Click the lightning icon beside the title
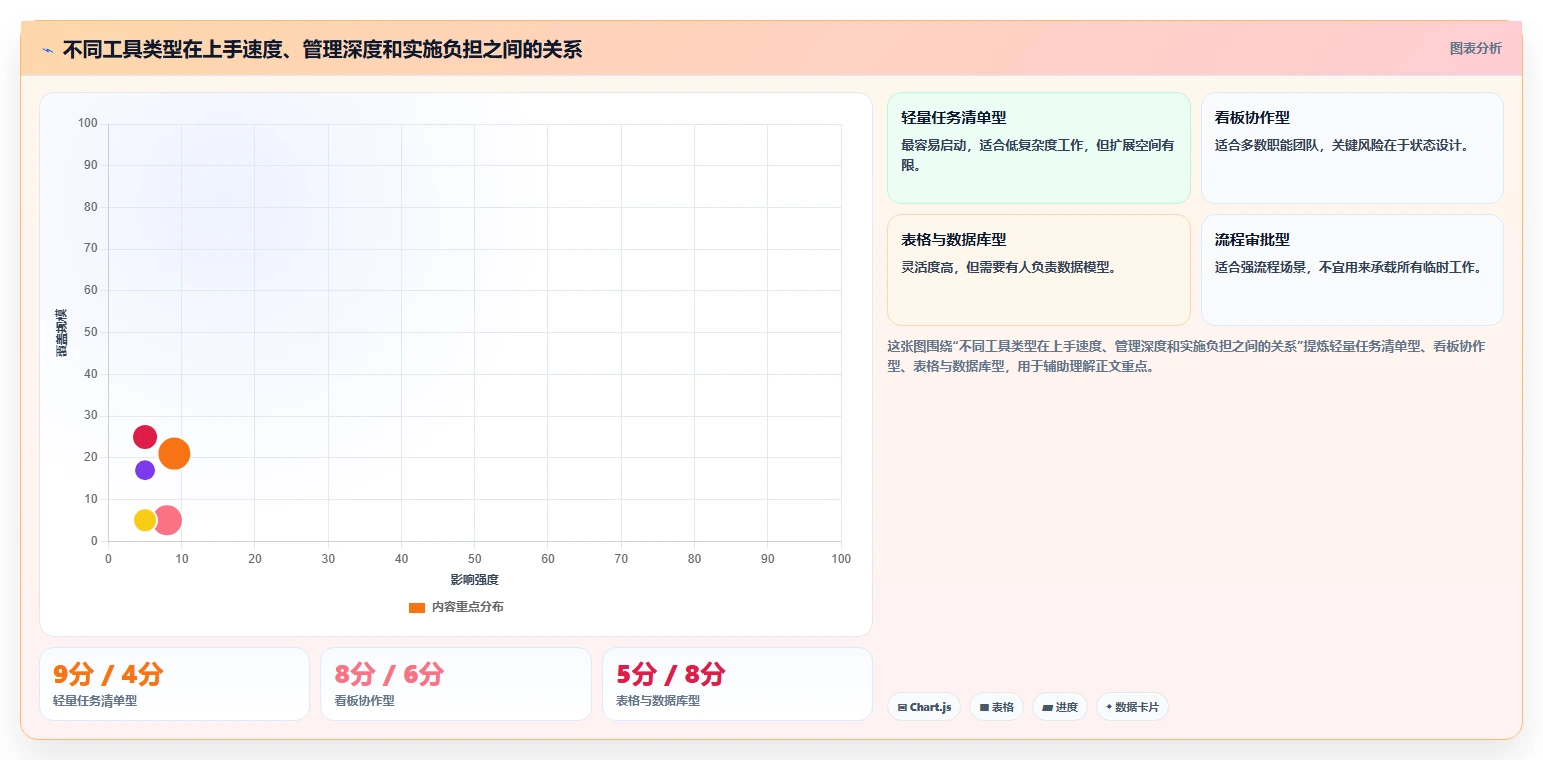Image resolution: width=1543 pixels, height=760 pixels. [x=47, y=50]
